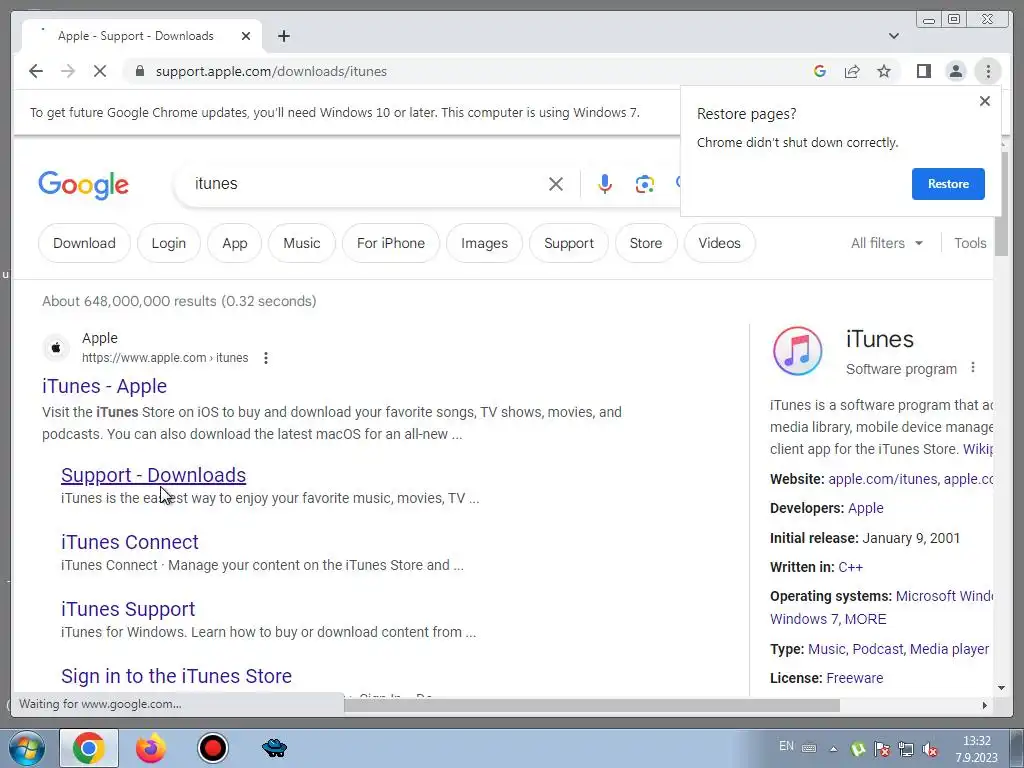Viewport: 1024px width, 768px height.
Task: Open the iTunes - Apple result
Action: 104,386
